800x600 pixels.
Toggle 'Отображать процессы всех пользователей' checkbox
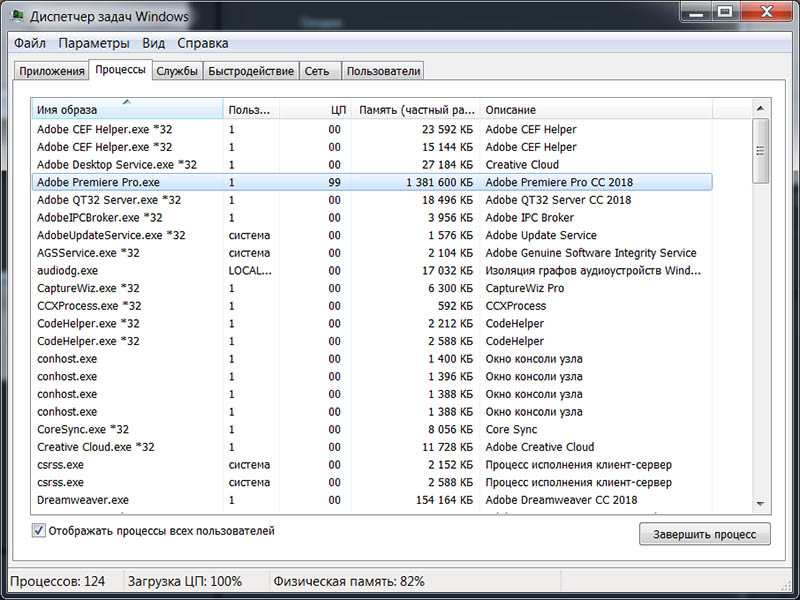[38, 531]
